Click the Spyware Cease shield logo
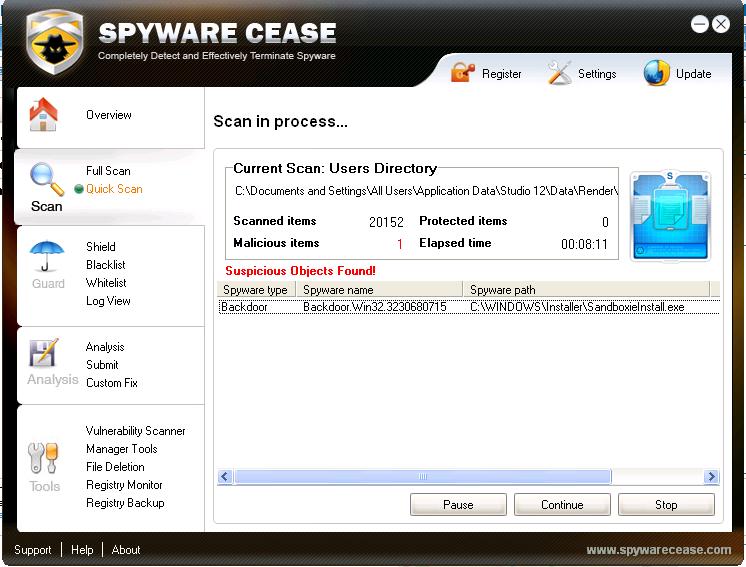Screen dimensions: 746x567 coord(55,41)
